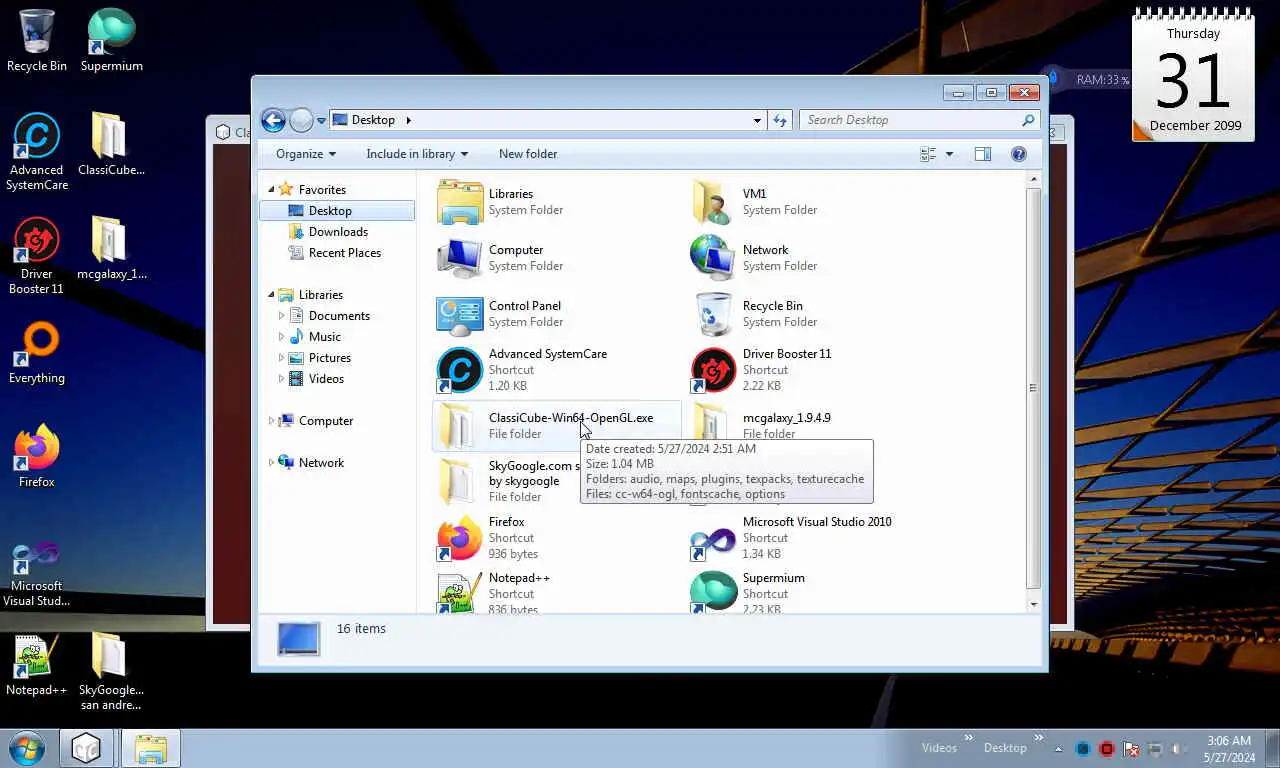Collapse the Libraries tree section
Screen dimensions: 1280x768
[x=271, y=294]
